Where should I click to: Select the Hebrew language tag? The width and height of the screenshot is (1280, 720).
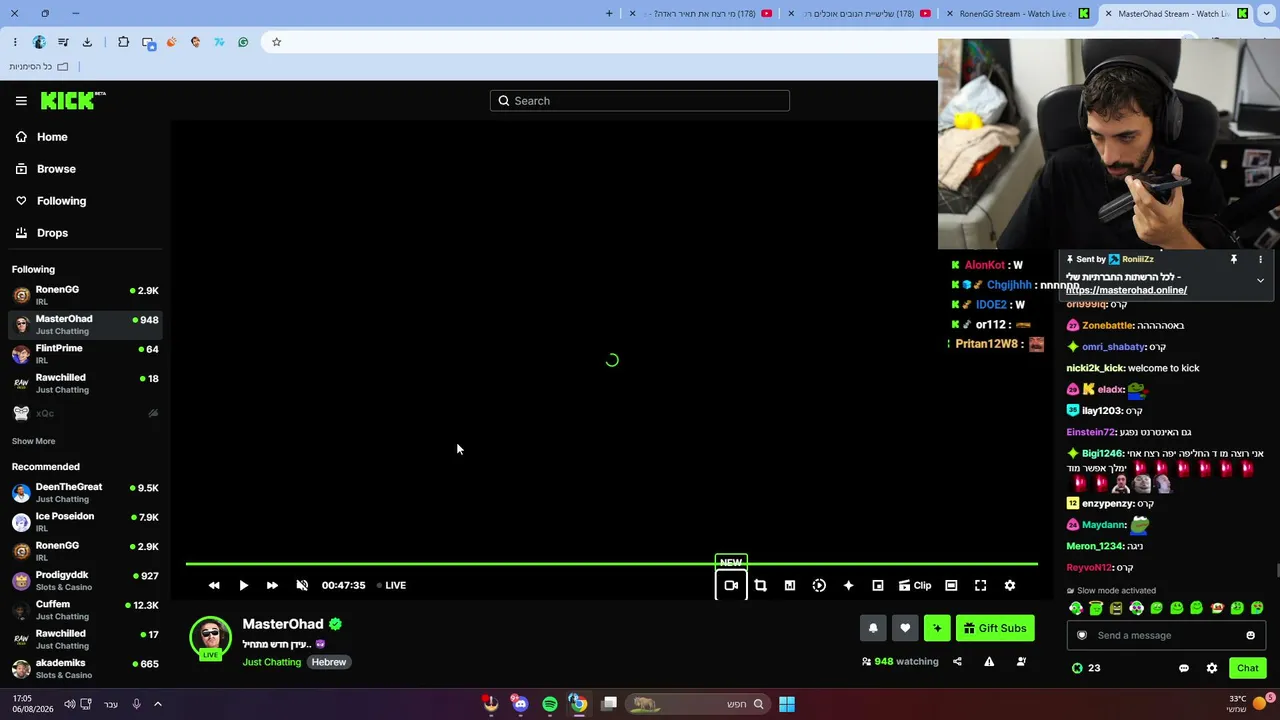(x=328, y=662)
